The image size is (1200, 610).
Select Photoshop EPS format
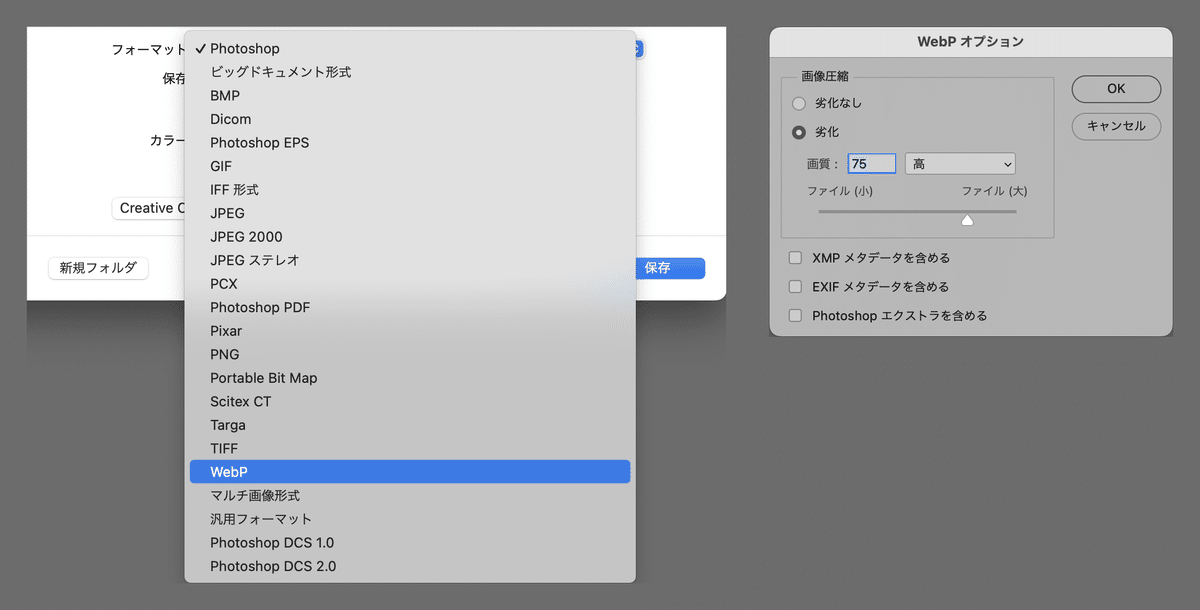(x=410, y=142)
